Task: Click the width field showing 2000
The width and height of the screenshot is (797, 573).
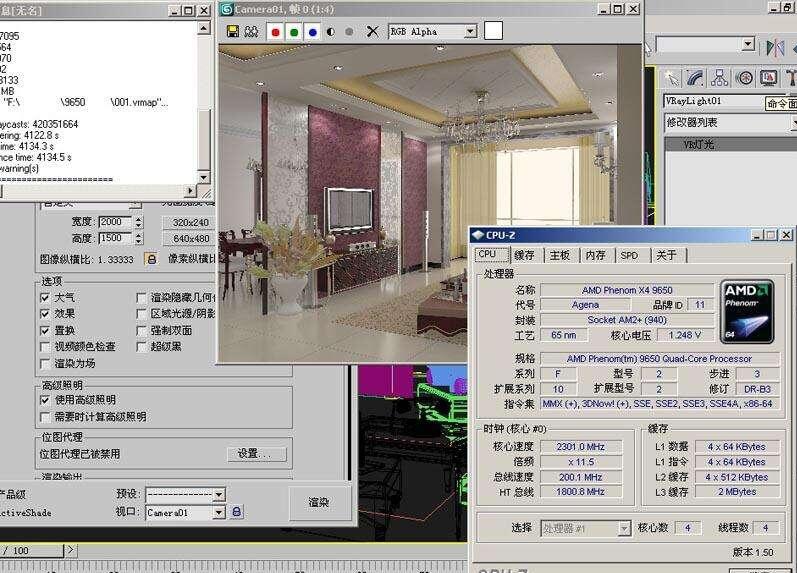Action: tap(114, 222)
